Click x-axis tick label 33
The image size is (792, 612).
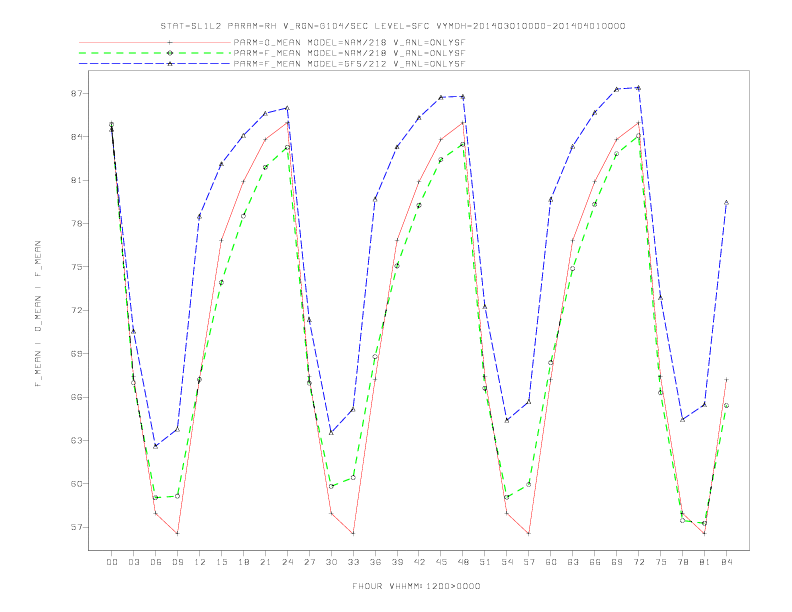(353, 562)
